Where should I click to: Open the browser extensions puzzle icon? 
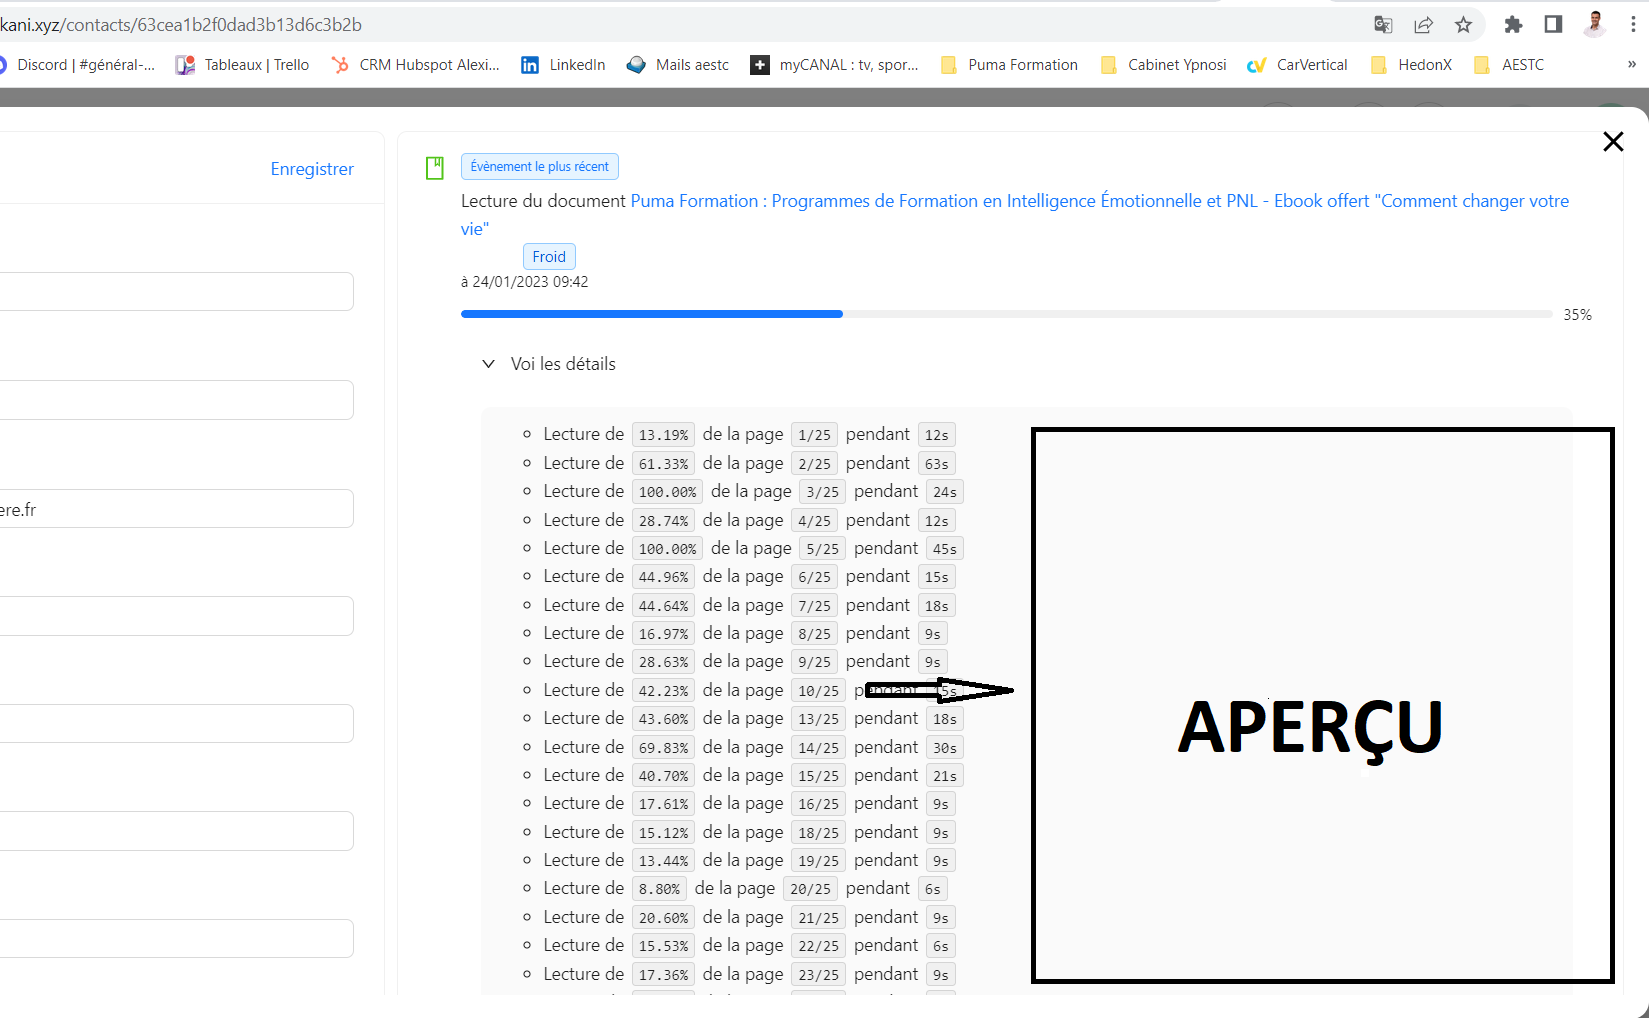[x=1513, y=25]
